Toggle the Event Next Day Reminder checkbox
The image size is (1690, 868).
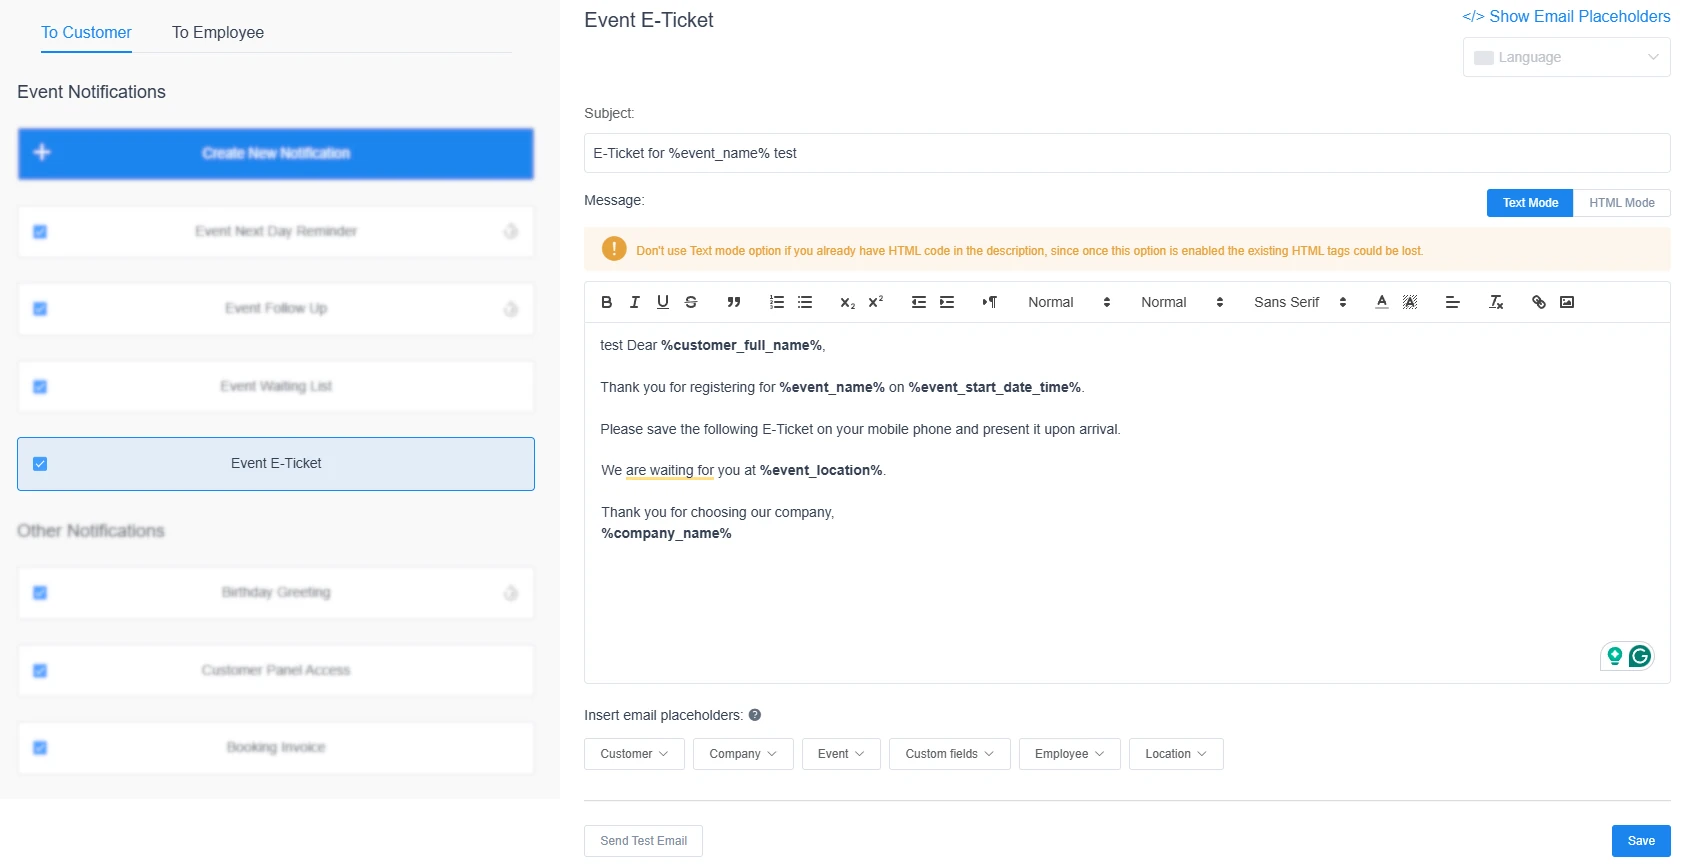pos(40,232)
